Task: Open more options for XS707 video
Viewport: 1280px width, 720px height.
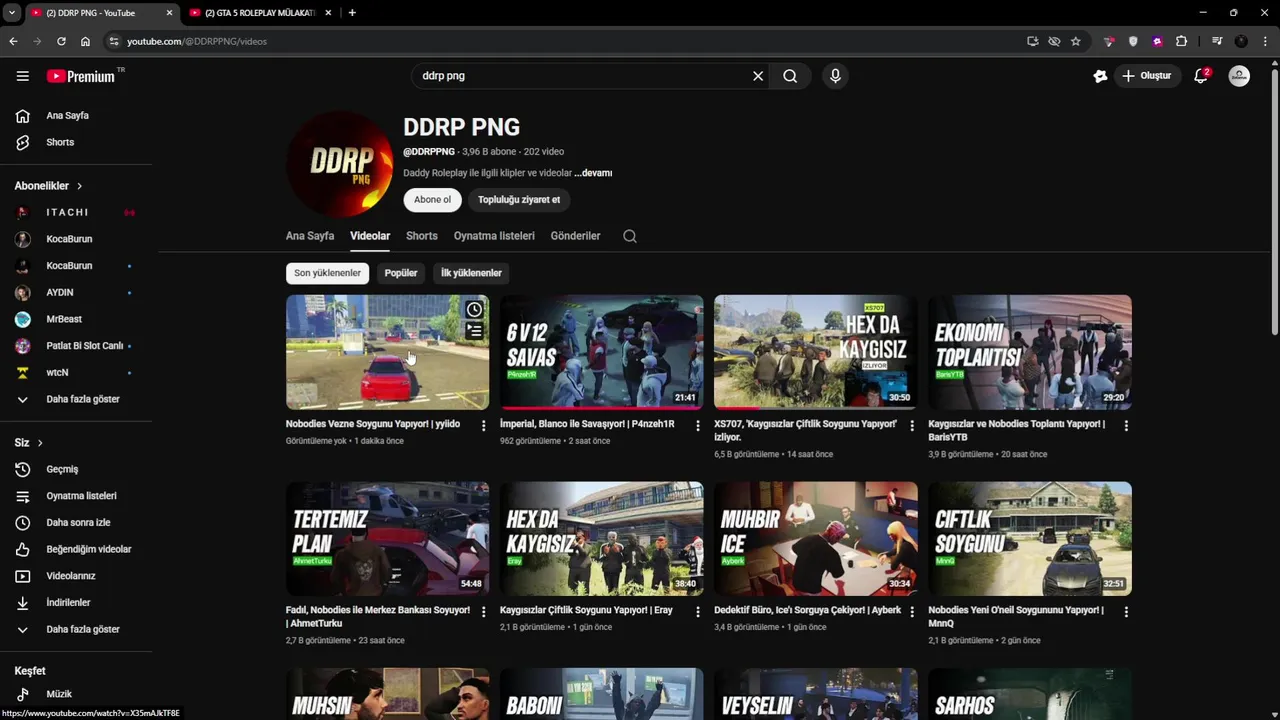Action: pyautogui.click(x=912, y=426)
